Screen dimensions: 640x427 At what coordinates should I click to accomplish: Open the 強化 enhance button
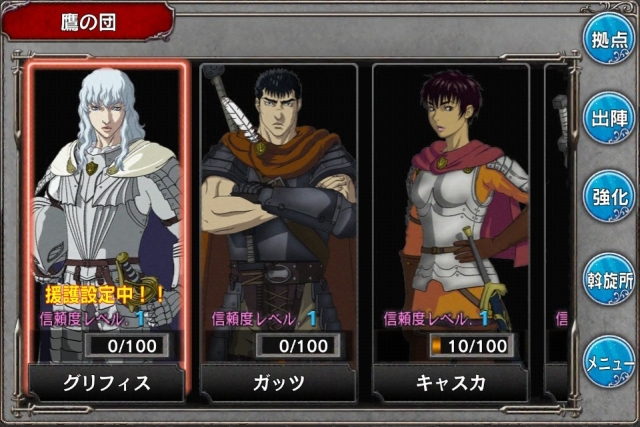point(609,196)
